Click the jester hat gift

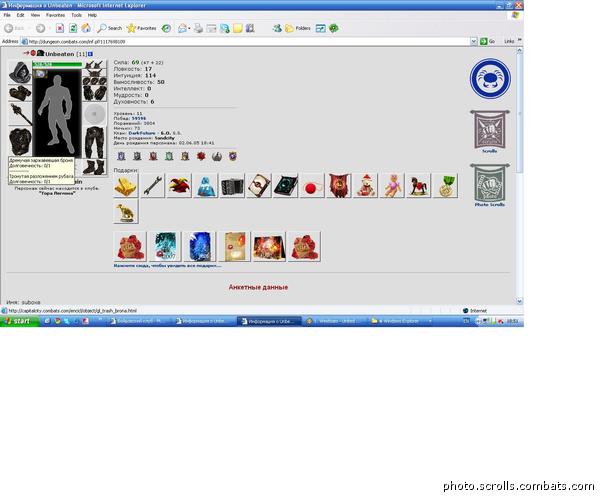[x=179, y=186]
